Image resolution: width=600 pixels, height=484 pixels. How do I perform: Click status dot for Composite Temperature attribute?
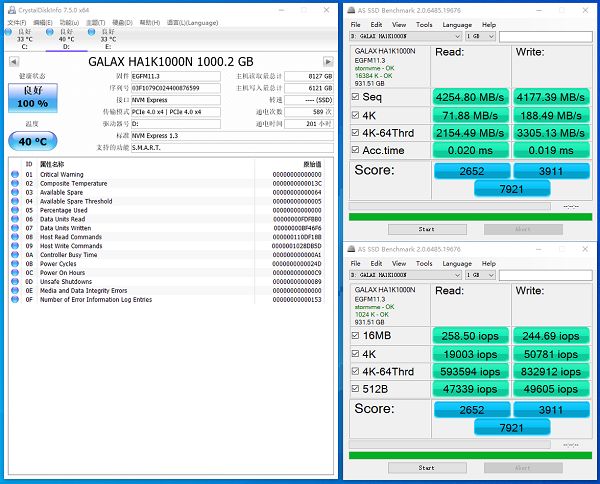[15, 183]
